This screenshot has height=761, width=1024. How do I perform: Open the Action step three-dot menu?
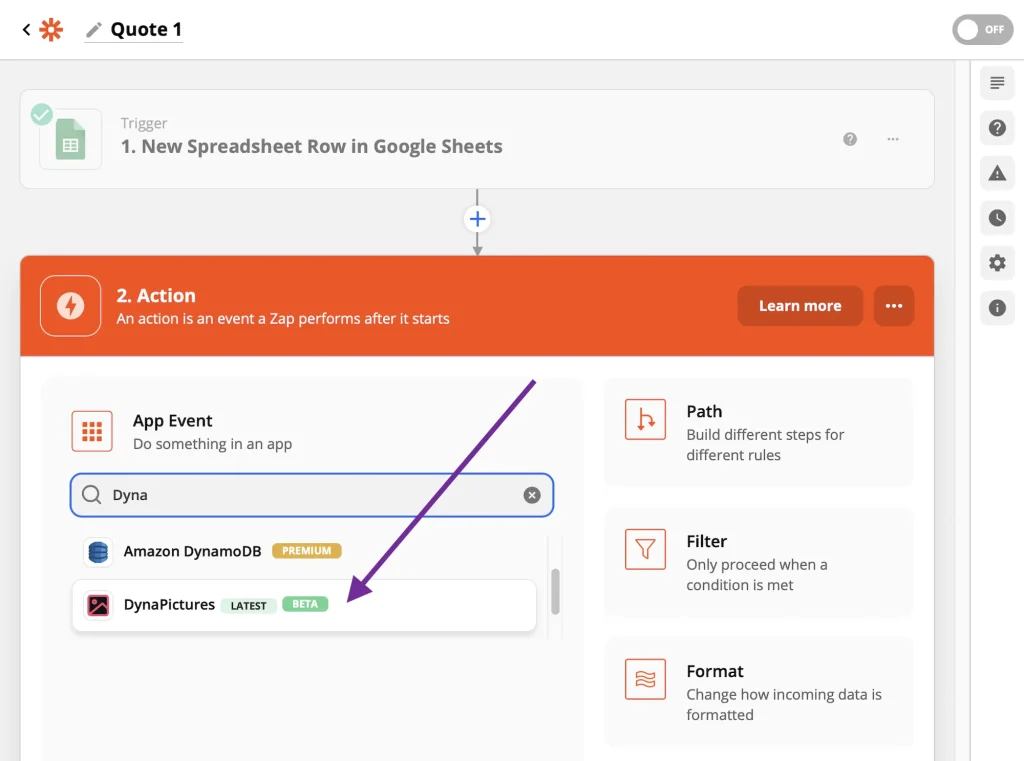[894, 306]
